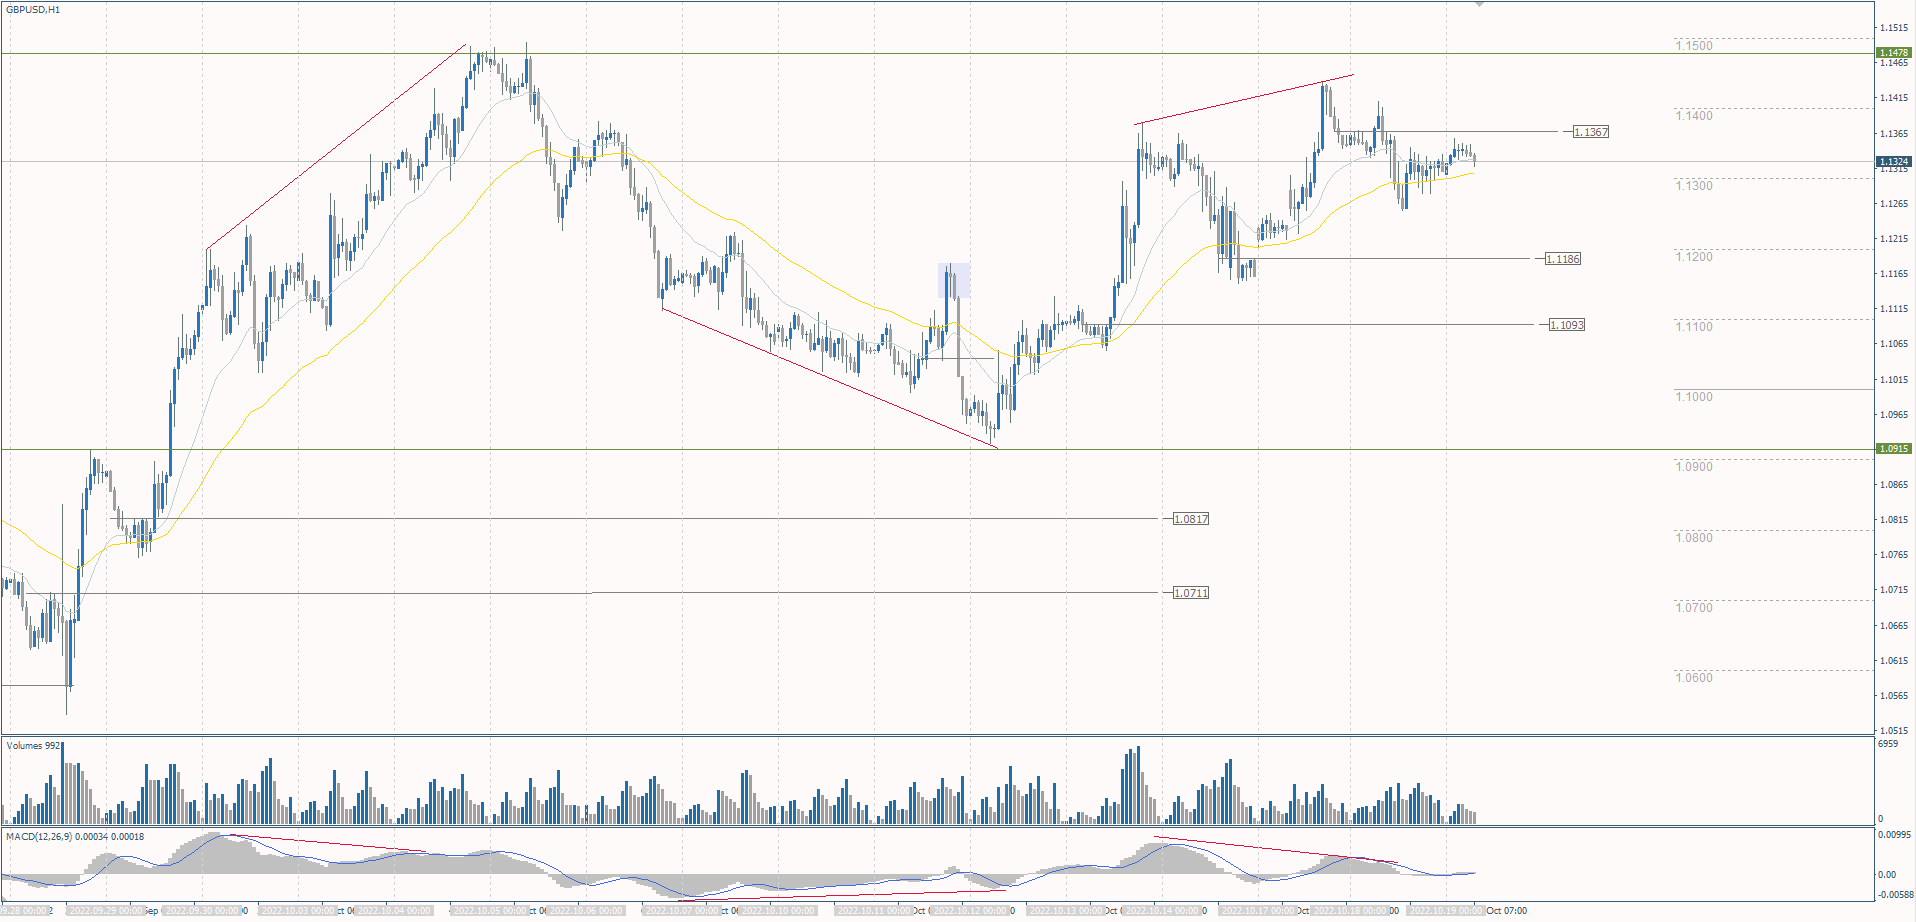Image resolution: width=1916 pixels, height=922 pixels.
Task: Click the 1.0600 round level label
Action: 1694,678
